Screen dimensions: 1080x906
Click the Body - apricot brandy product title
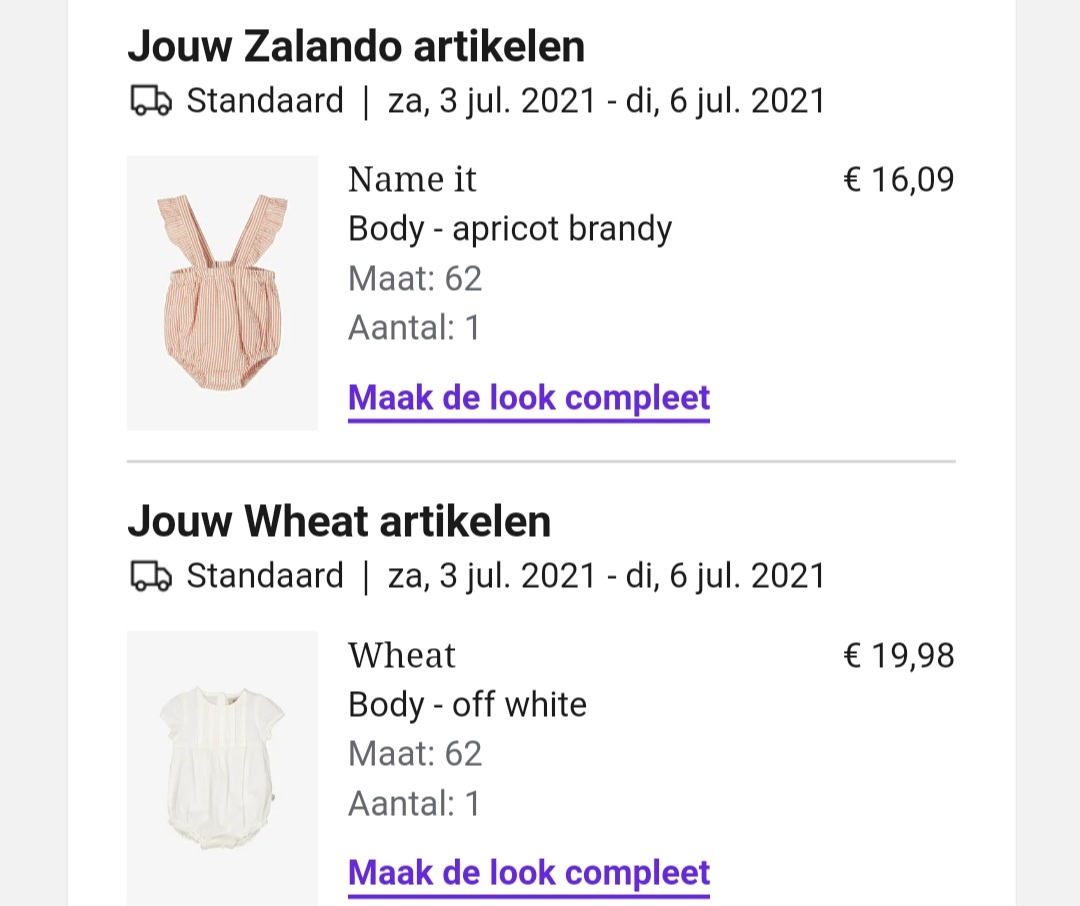510,229
